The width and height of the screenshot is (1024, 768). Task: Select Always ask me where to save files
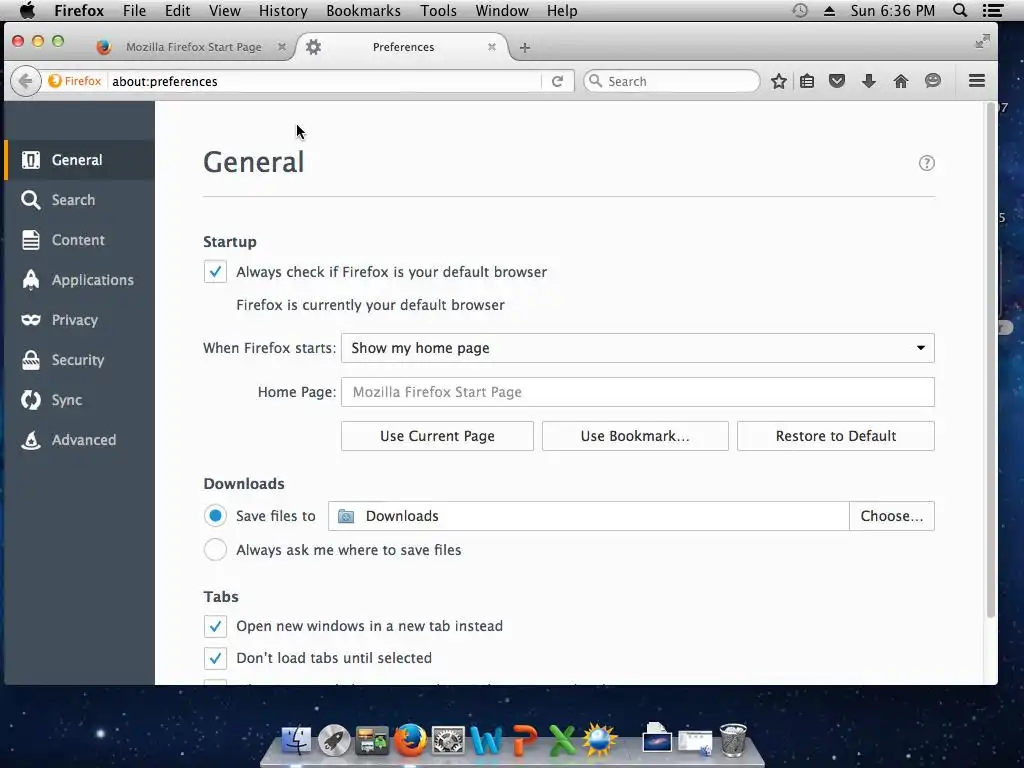pyautogui.click(x=215, y=550)
